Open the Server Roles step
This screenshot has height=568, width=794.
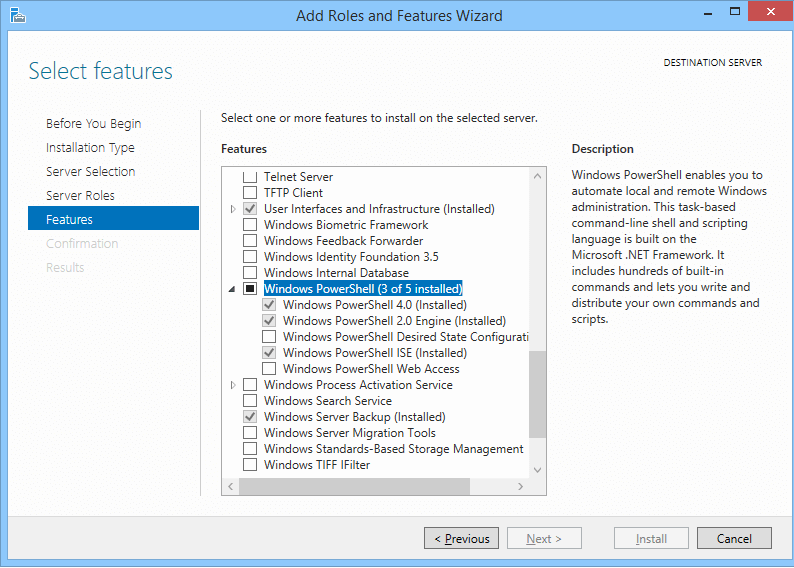point(81,195)
